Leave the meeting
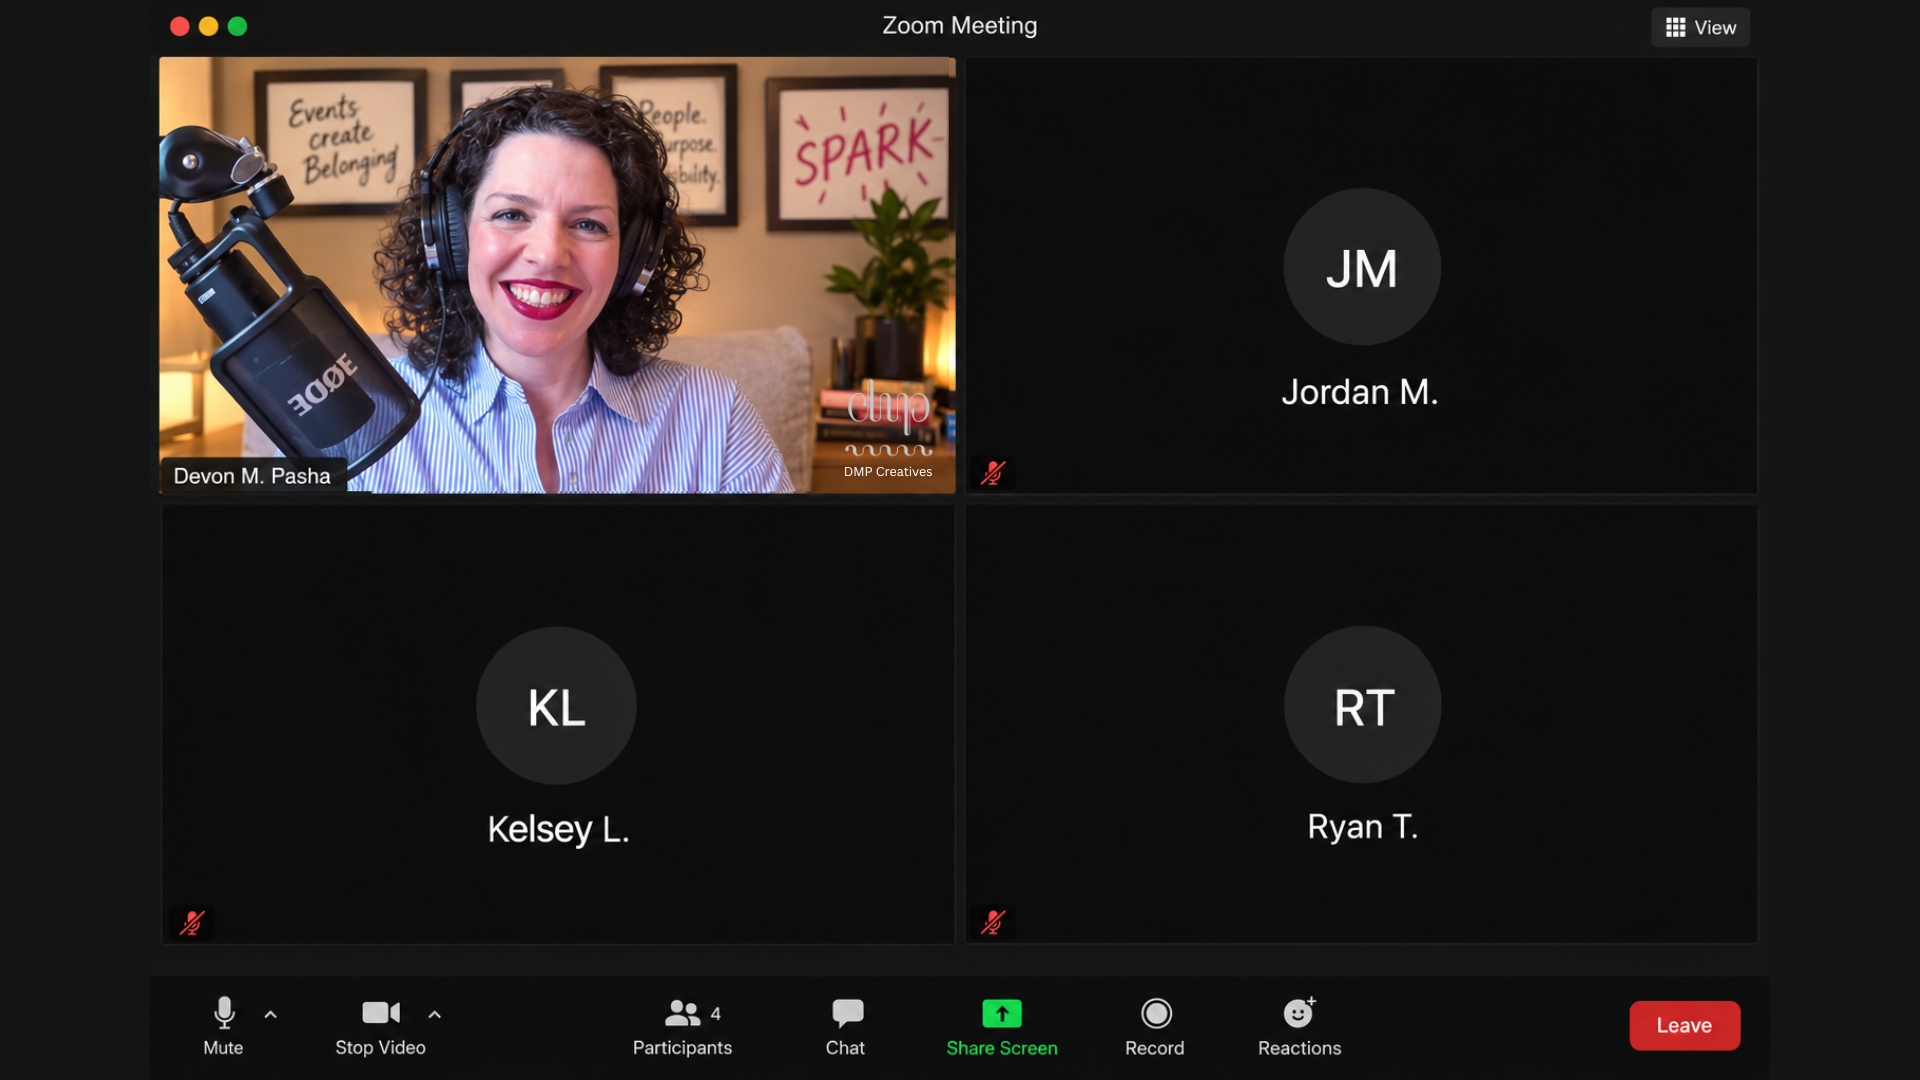The height and width of the screenshot is (1080, 1920). [x=1684, y=1025]
